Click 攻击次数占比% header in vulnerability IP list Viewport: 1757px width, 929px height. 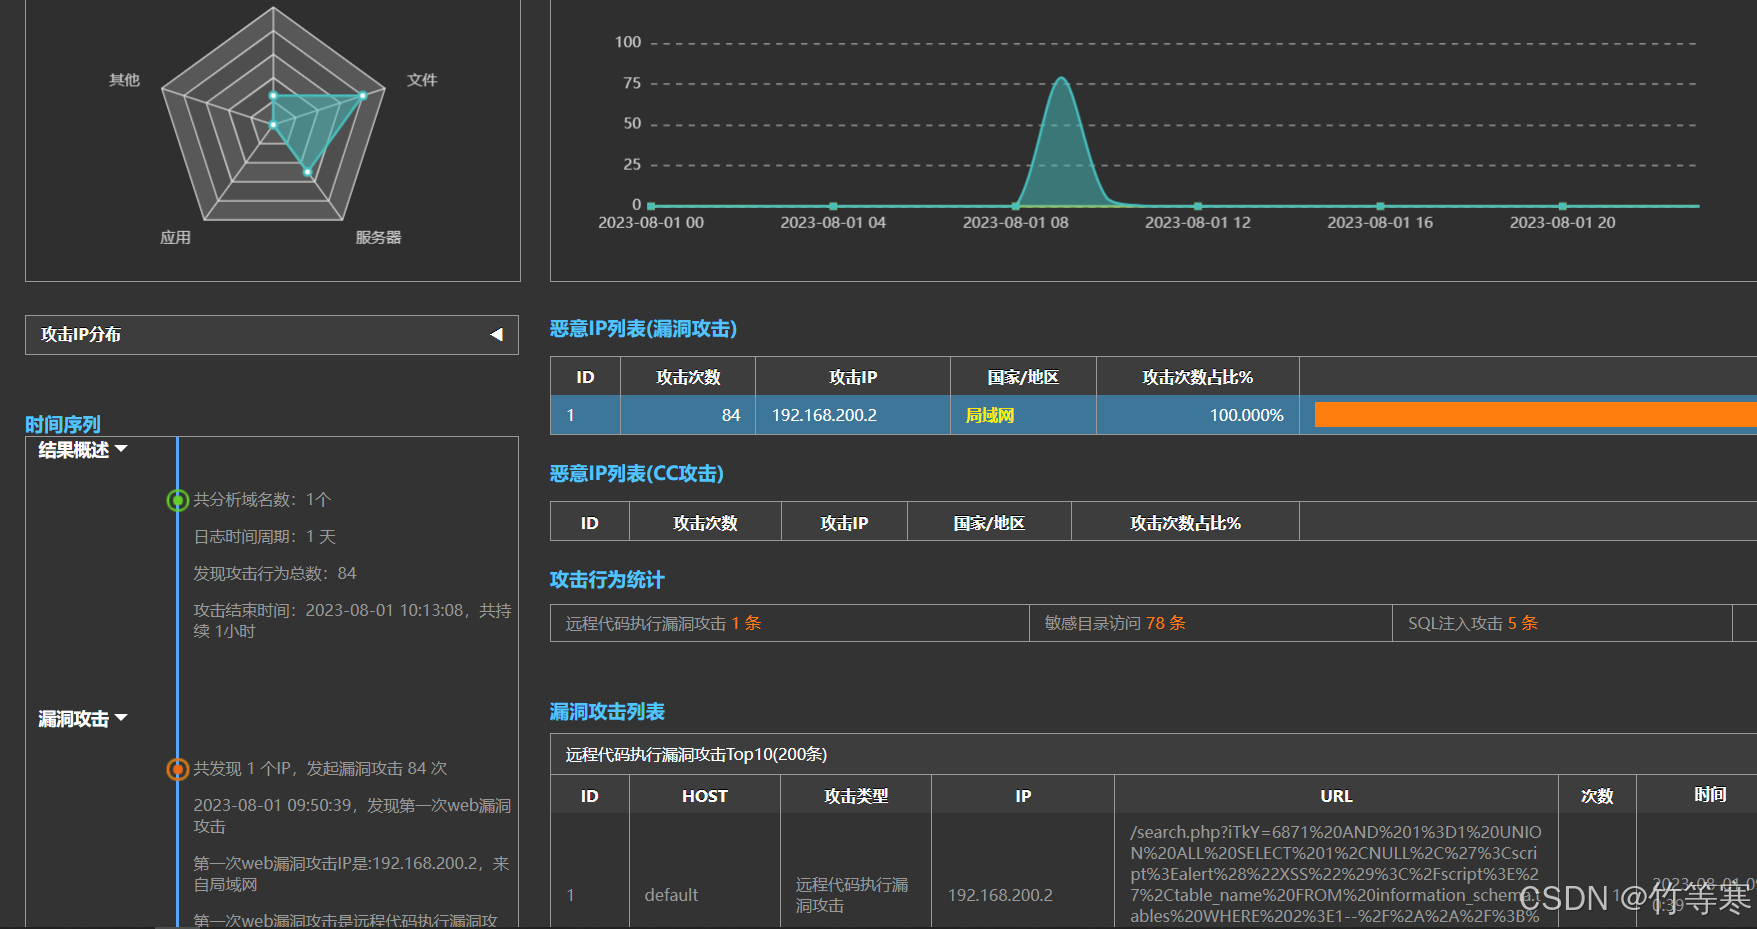click(x=1198, y=377)
